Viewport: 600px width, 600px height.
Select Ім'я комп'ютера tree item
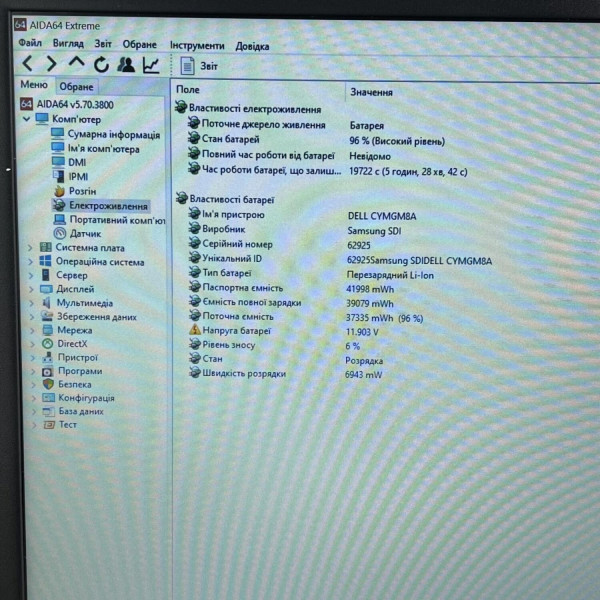95,148
